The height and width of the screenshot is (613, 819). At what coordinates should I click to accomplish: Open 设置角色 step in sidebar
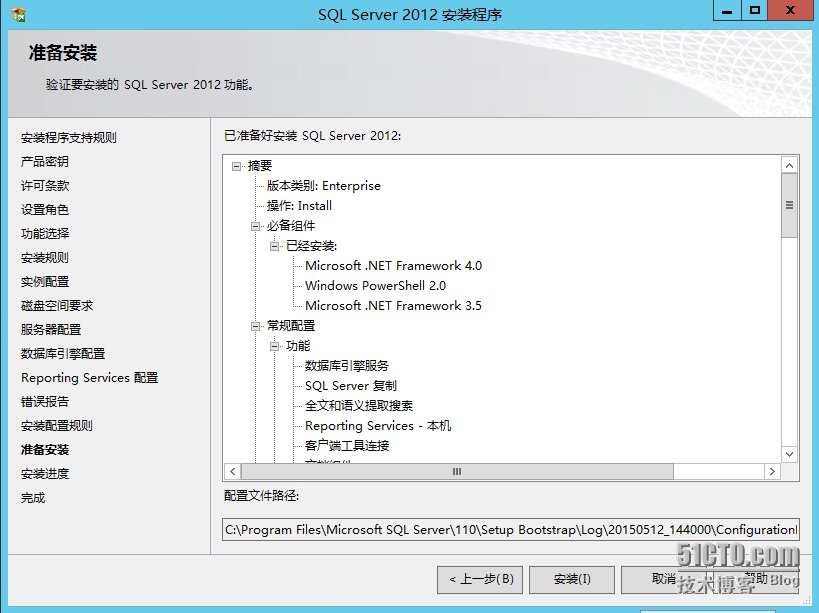coord(44,210)
